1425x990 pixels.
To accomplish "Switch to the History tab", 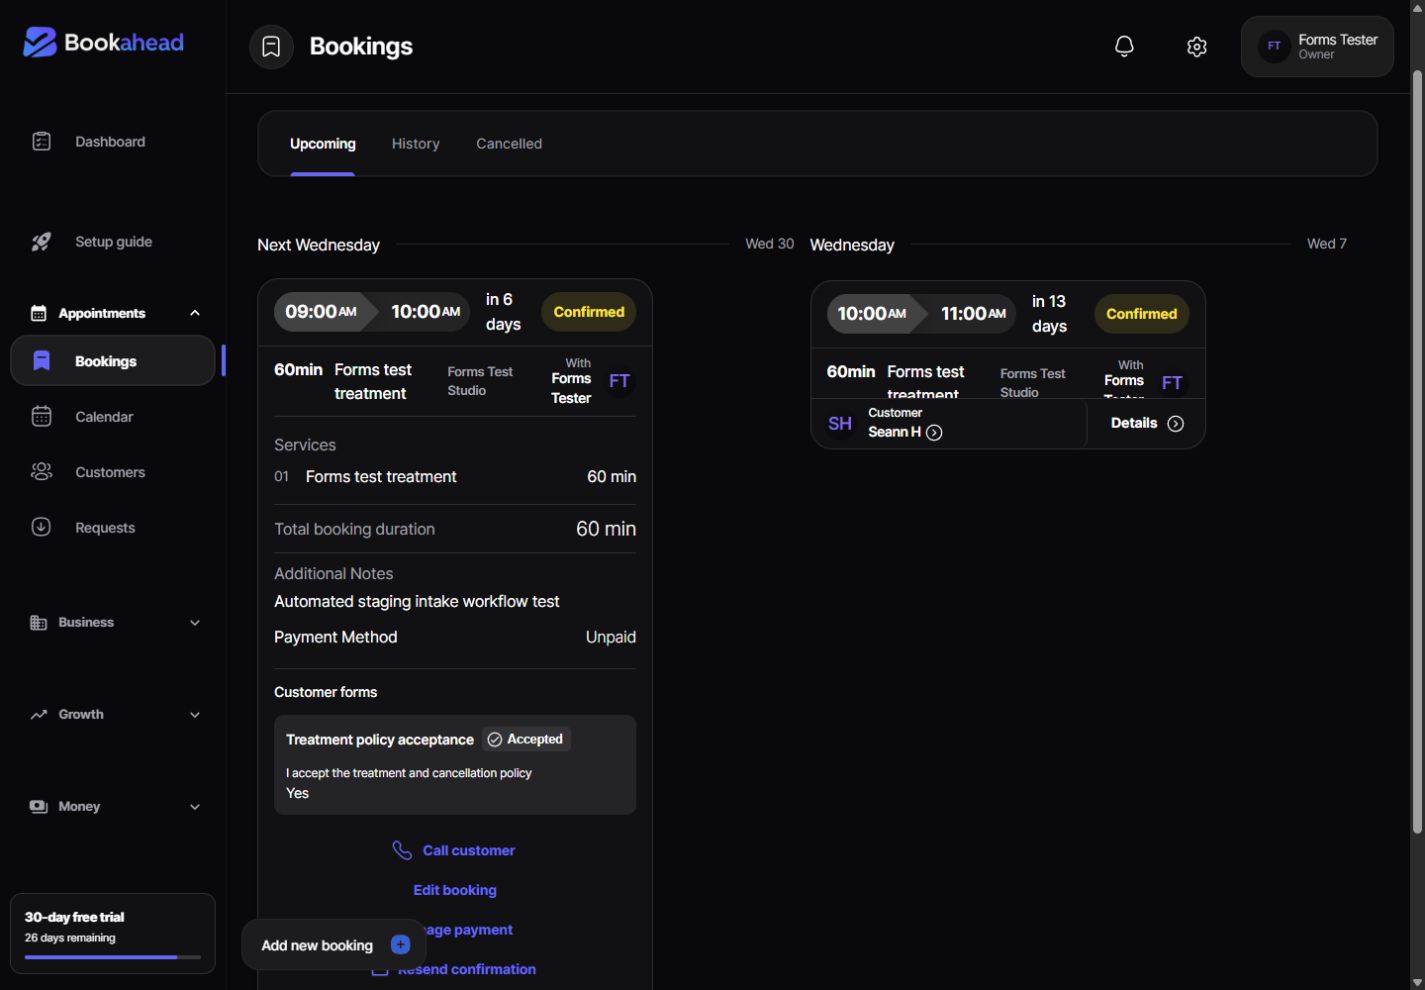I will 415,144.
